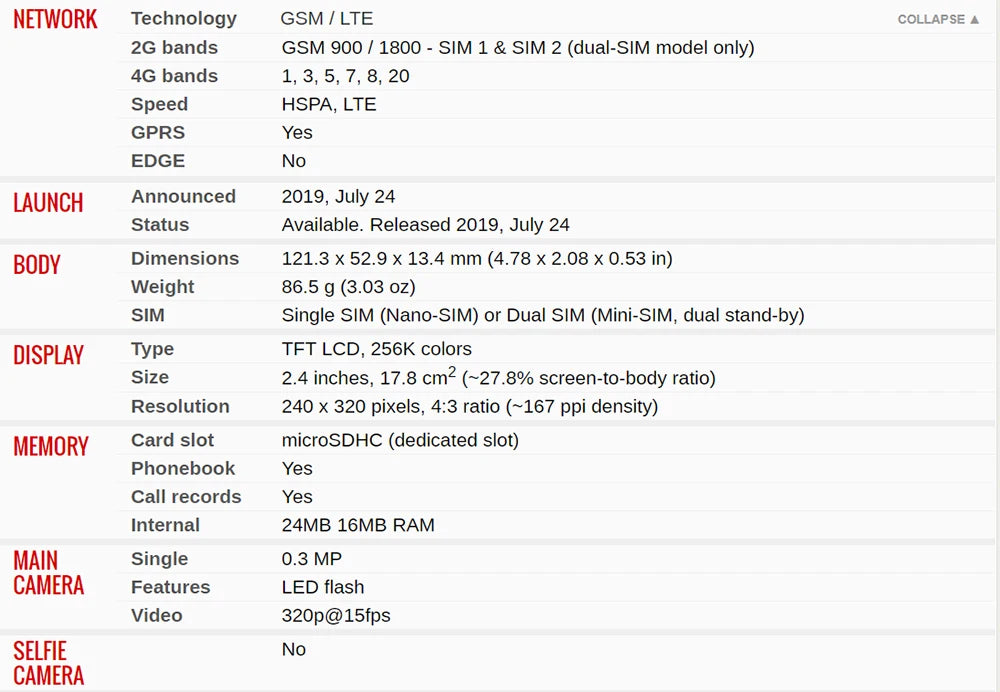This screenshot has height=692, width=1000.
Task: Click the SELFIE CAMERA section heading
Action: pyautogui.click(x=49, y=663)
